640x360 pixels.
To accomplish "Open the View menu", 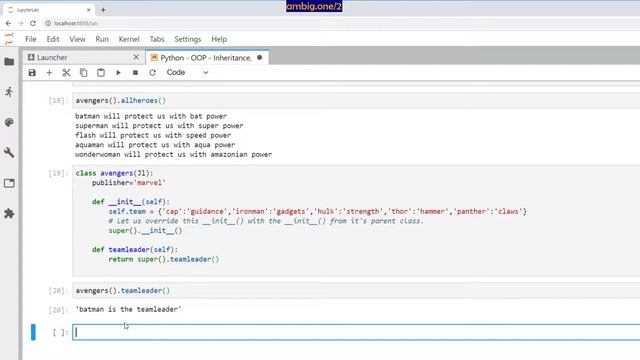I will tap(77, 39).
